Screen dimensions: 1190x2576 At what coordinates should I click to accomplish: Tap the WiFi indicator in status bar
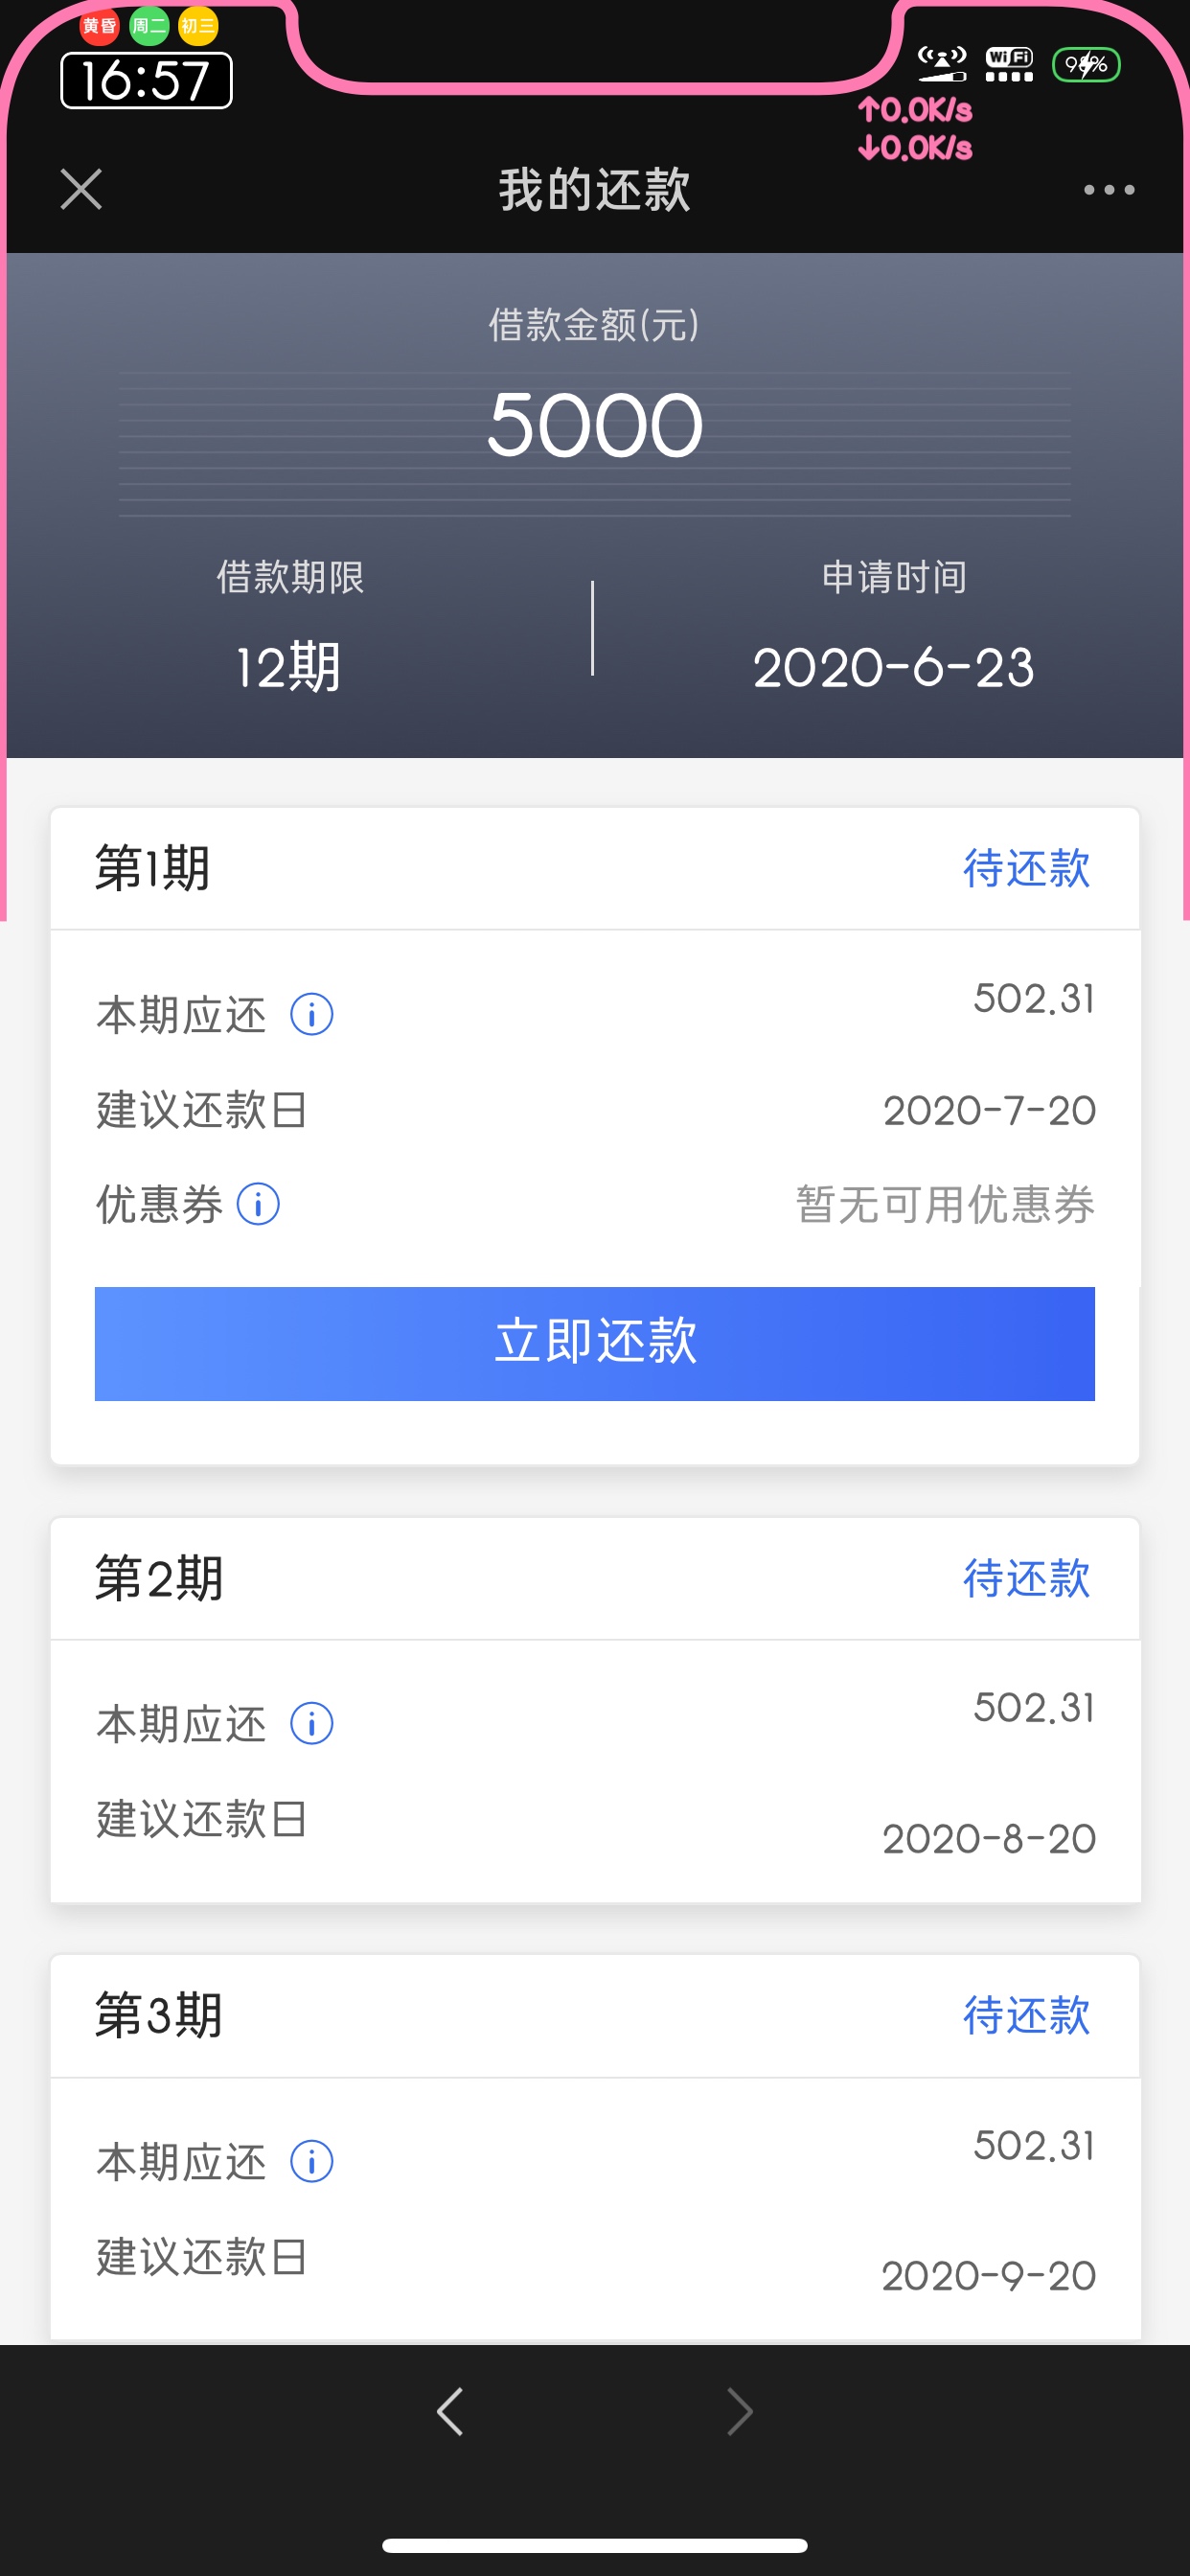coord(1009,64)
